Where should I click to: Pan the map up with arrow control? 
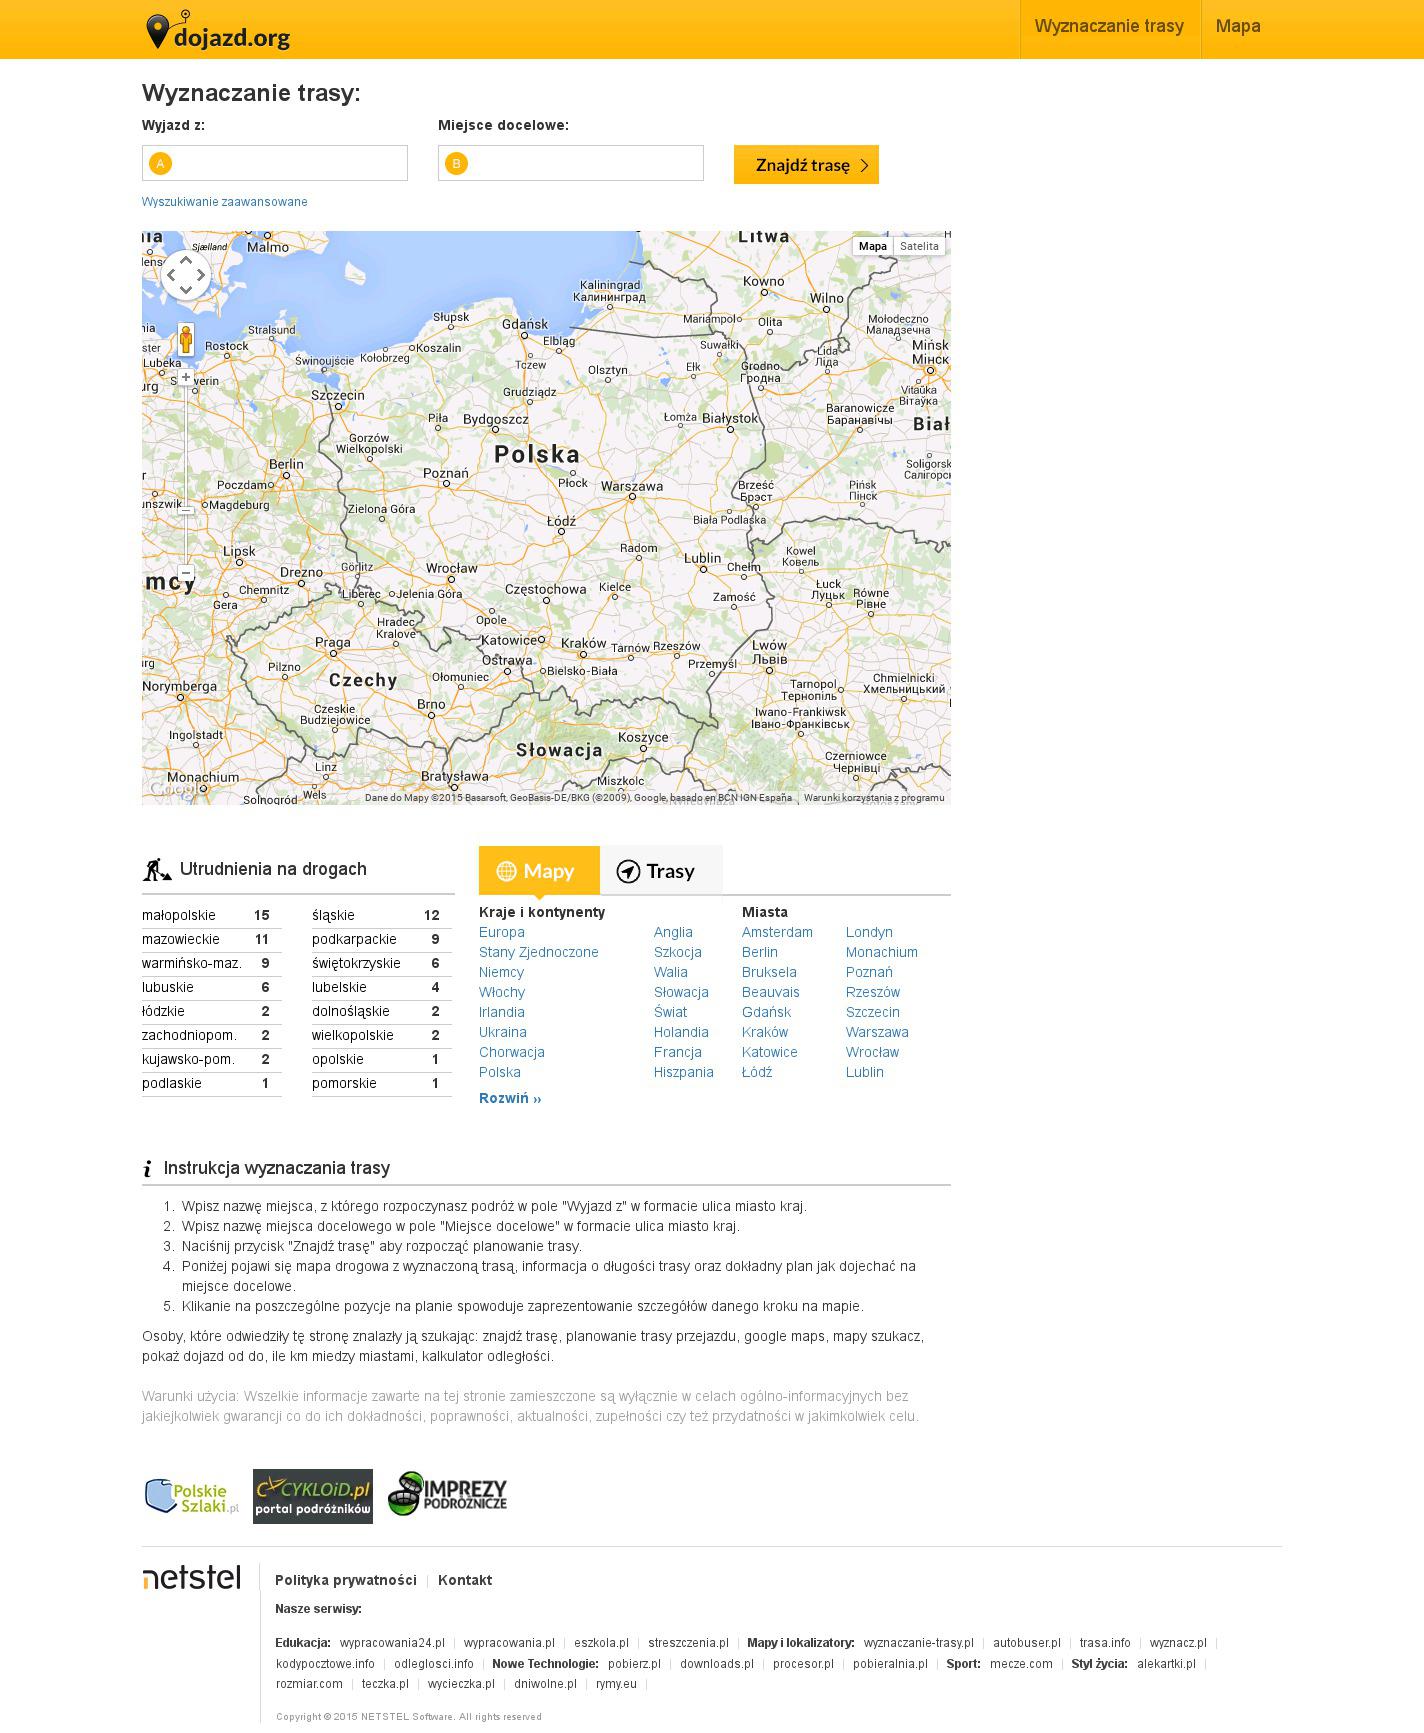185,260
